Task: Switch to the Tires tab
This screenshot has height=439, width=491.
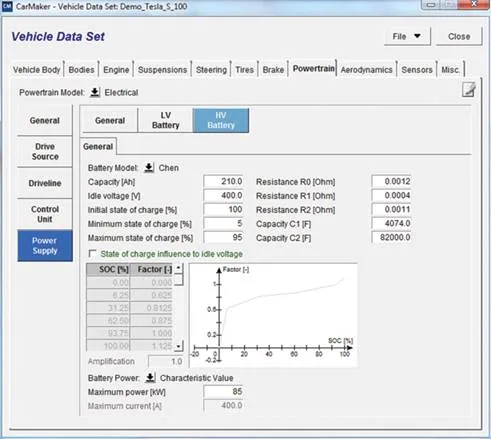Action: (244, 70)
